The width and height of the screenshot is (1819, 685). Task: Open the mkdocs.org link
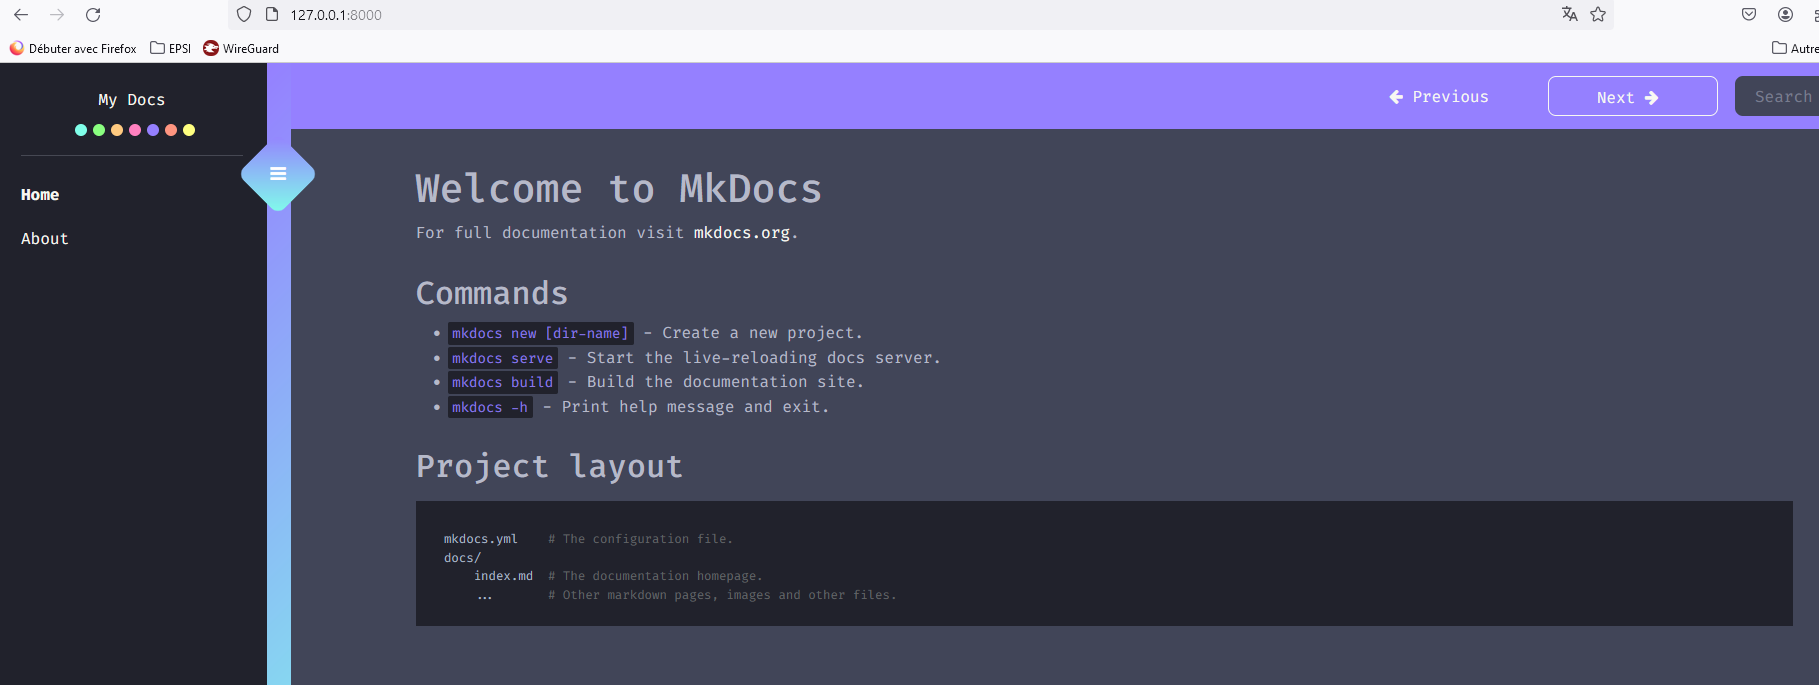(x=741, y=233)
